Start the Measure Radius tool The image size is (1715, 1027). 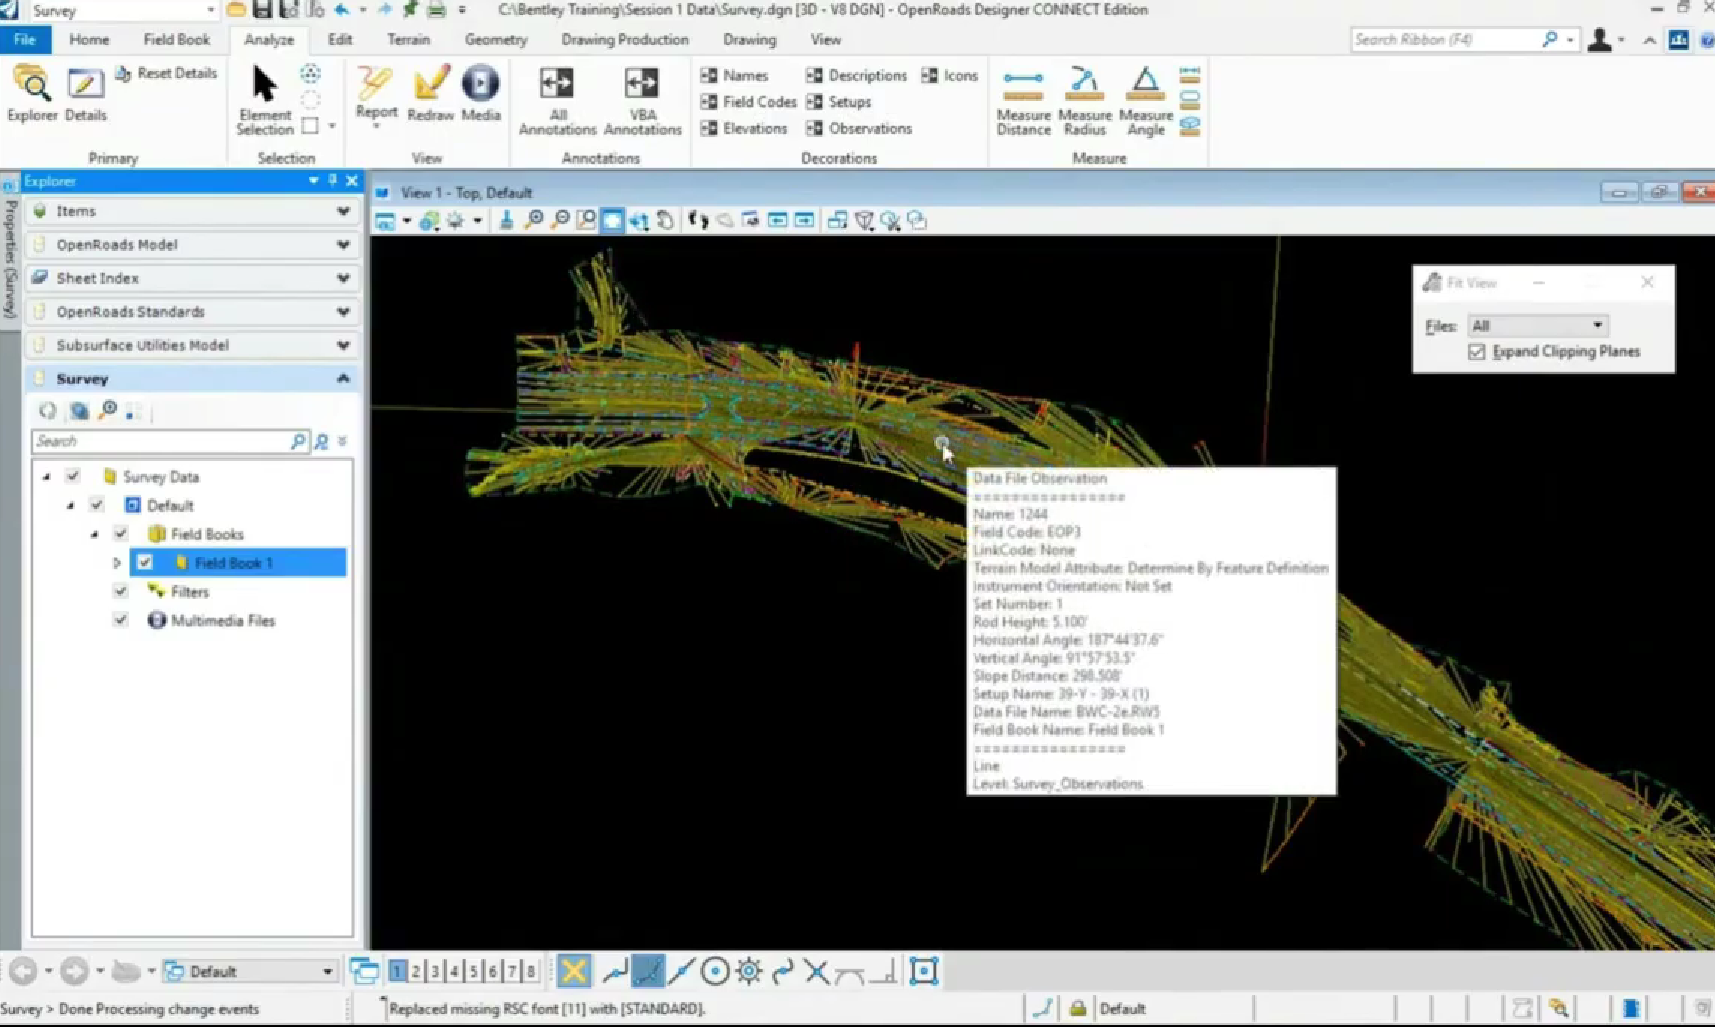1085,100
